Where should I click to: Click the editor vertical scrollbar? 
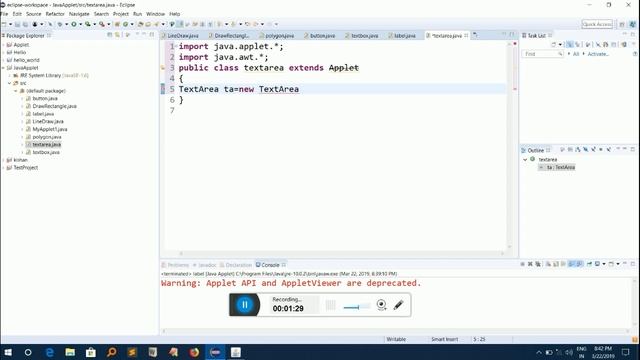coord(509,145)
